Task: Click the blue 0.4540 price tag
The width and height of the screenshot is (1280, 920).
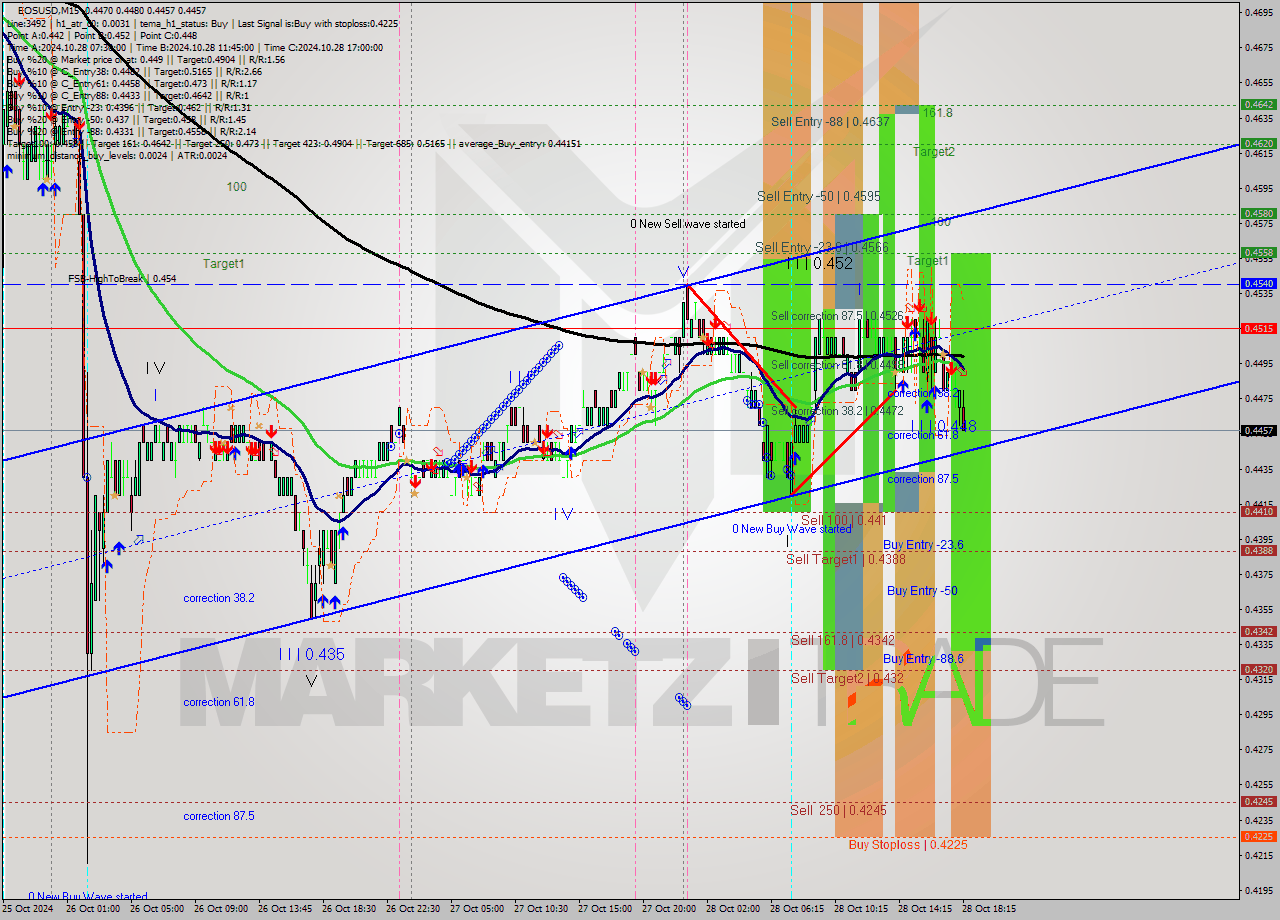Action: pos(1258,284)
